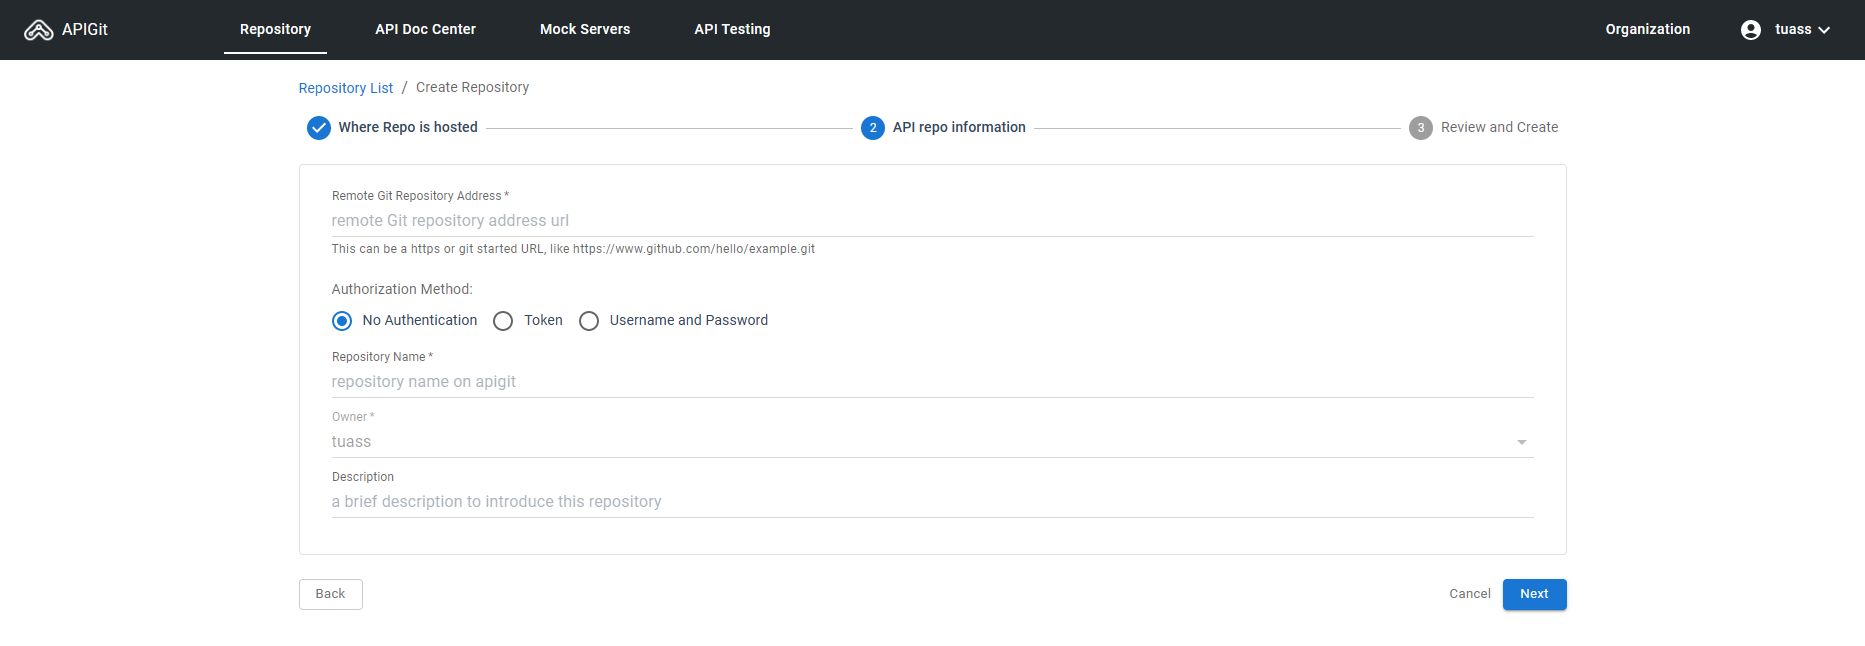
Task: Open the Mock Servers tab
Action: [x=585, y=30]
